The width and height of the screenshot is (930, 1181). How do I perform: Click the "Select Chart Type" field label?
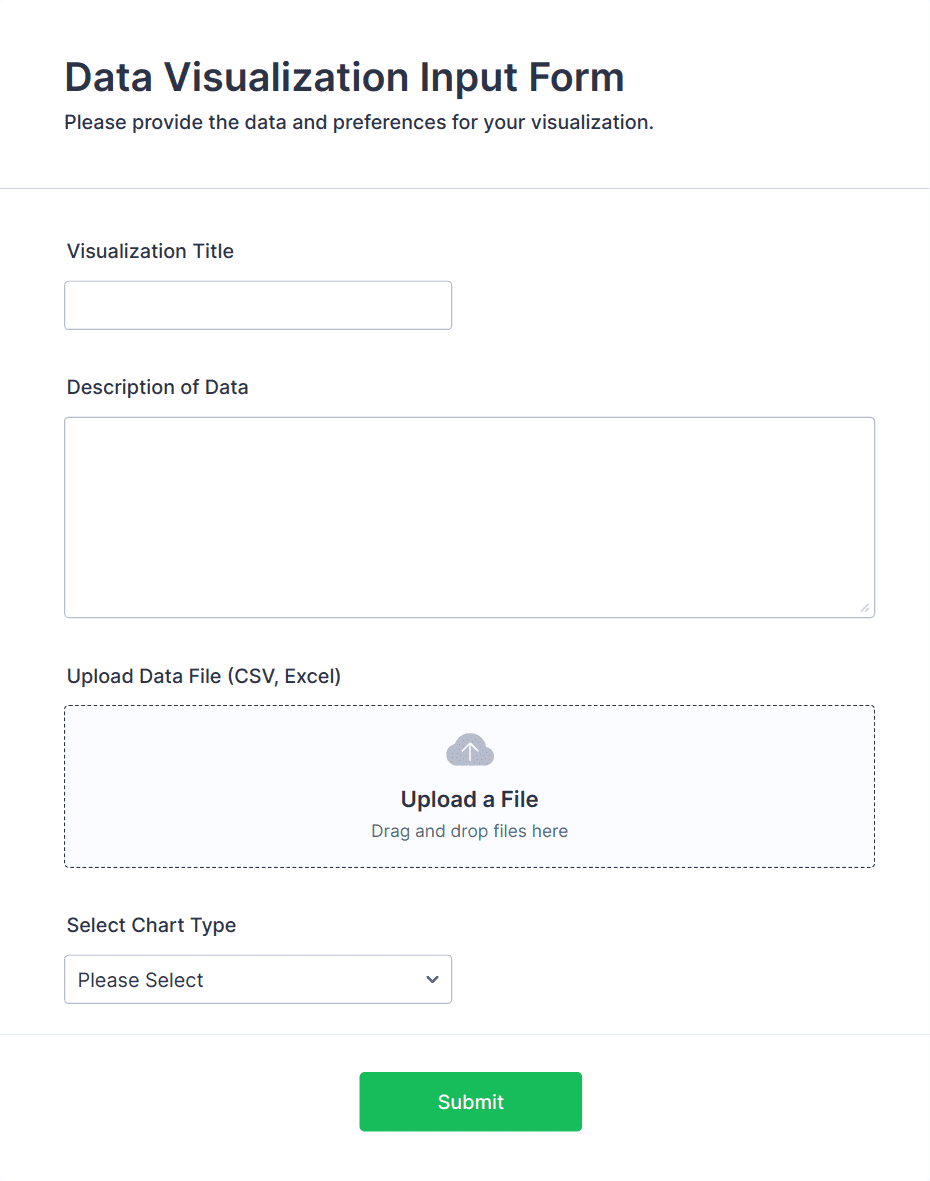[x=151, y=925]
